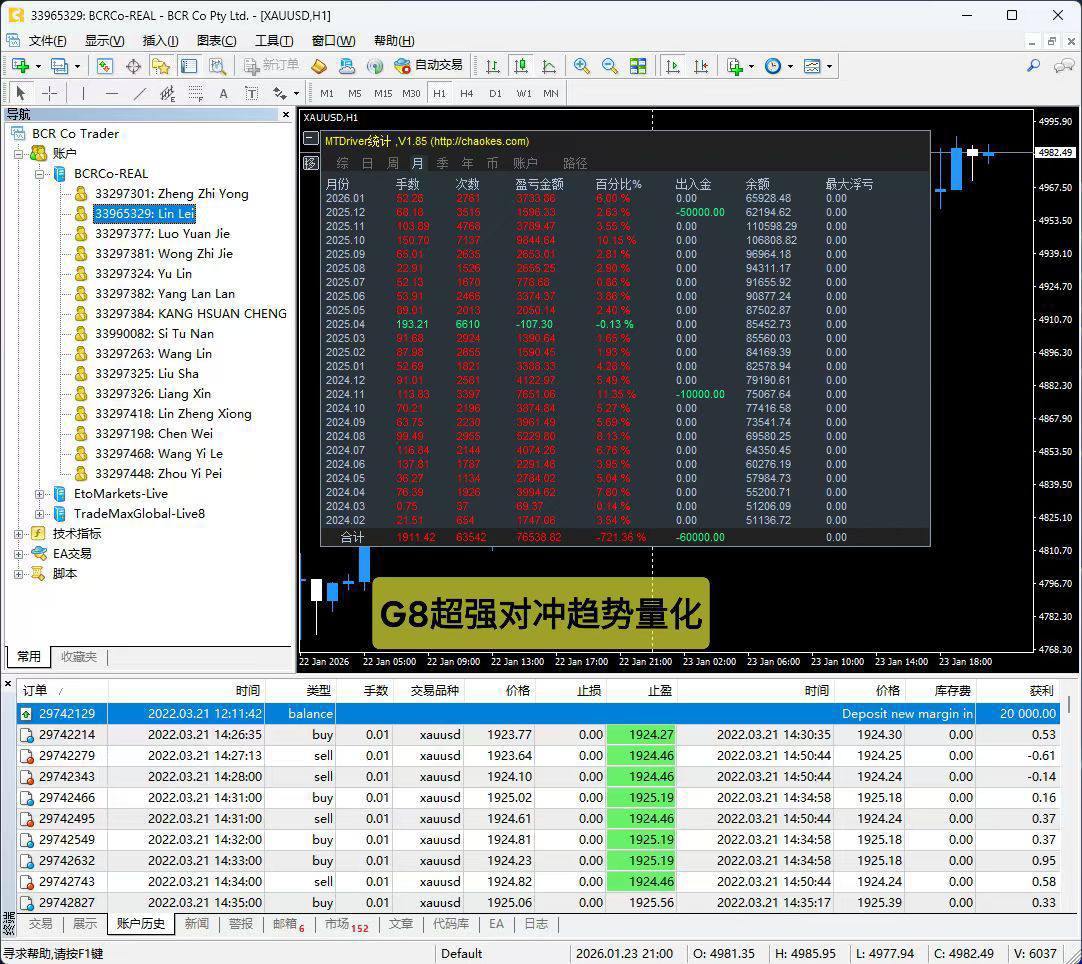Expand the EtoMarkets-Live node
Viewport: 1082px width, 964px height.
point(39,494)
